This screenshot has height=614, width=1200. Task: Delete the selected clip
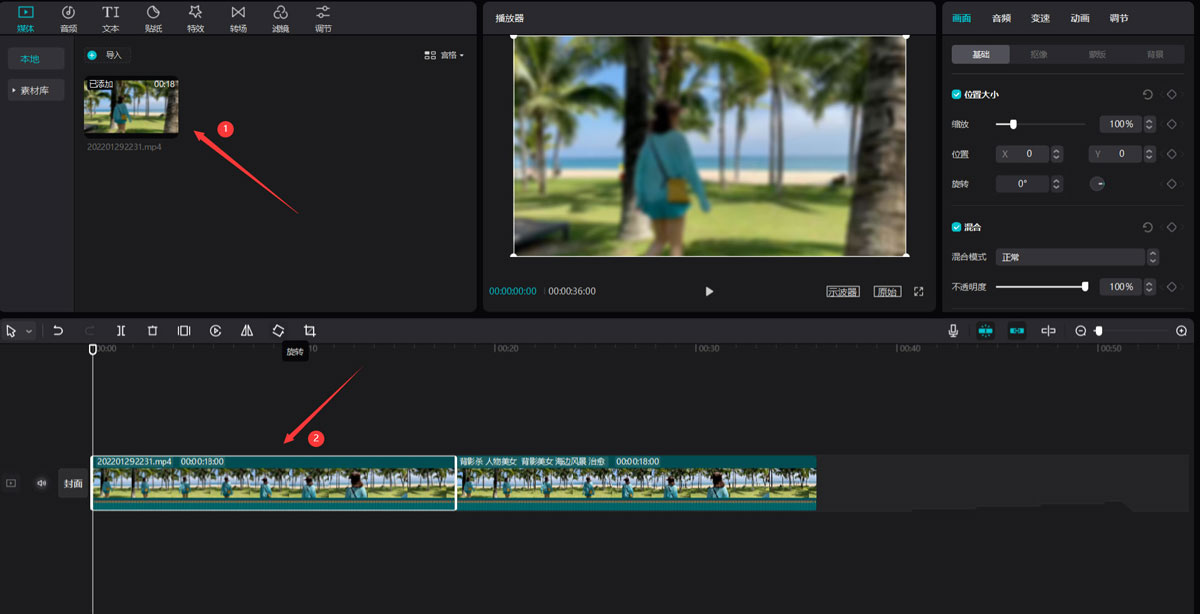click(x=152, y=331)
